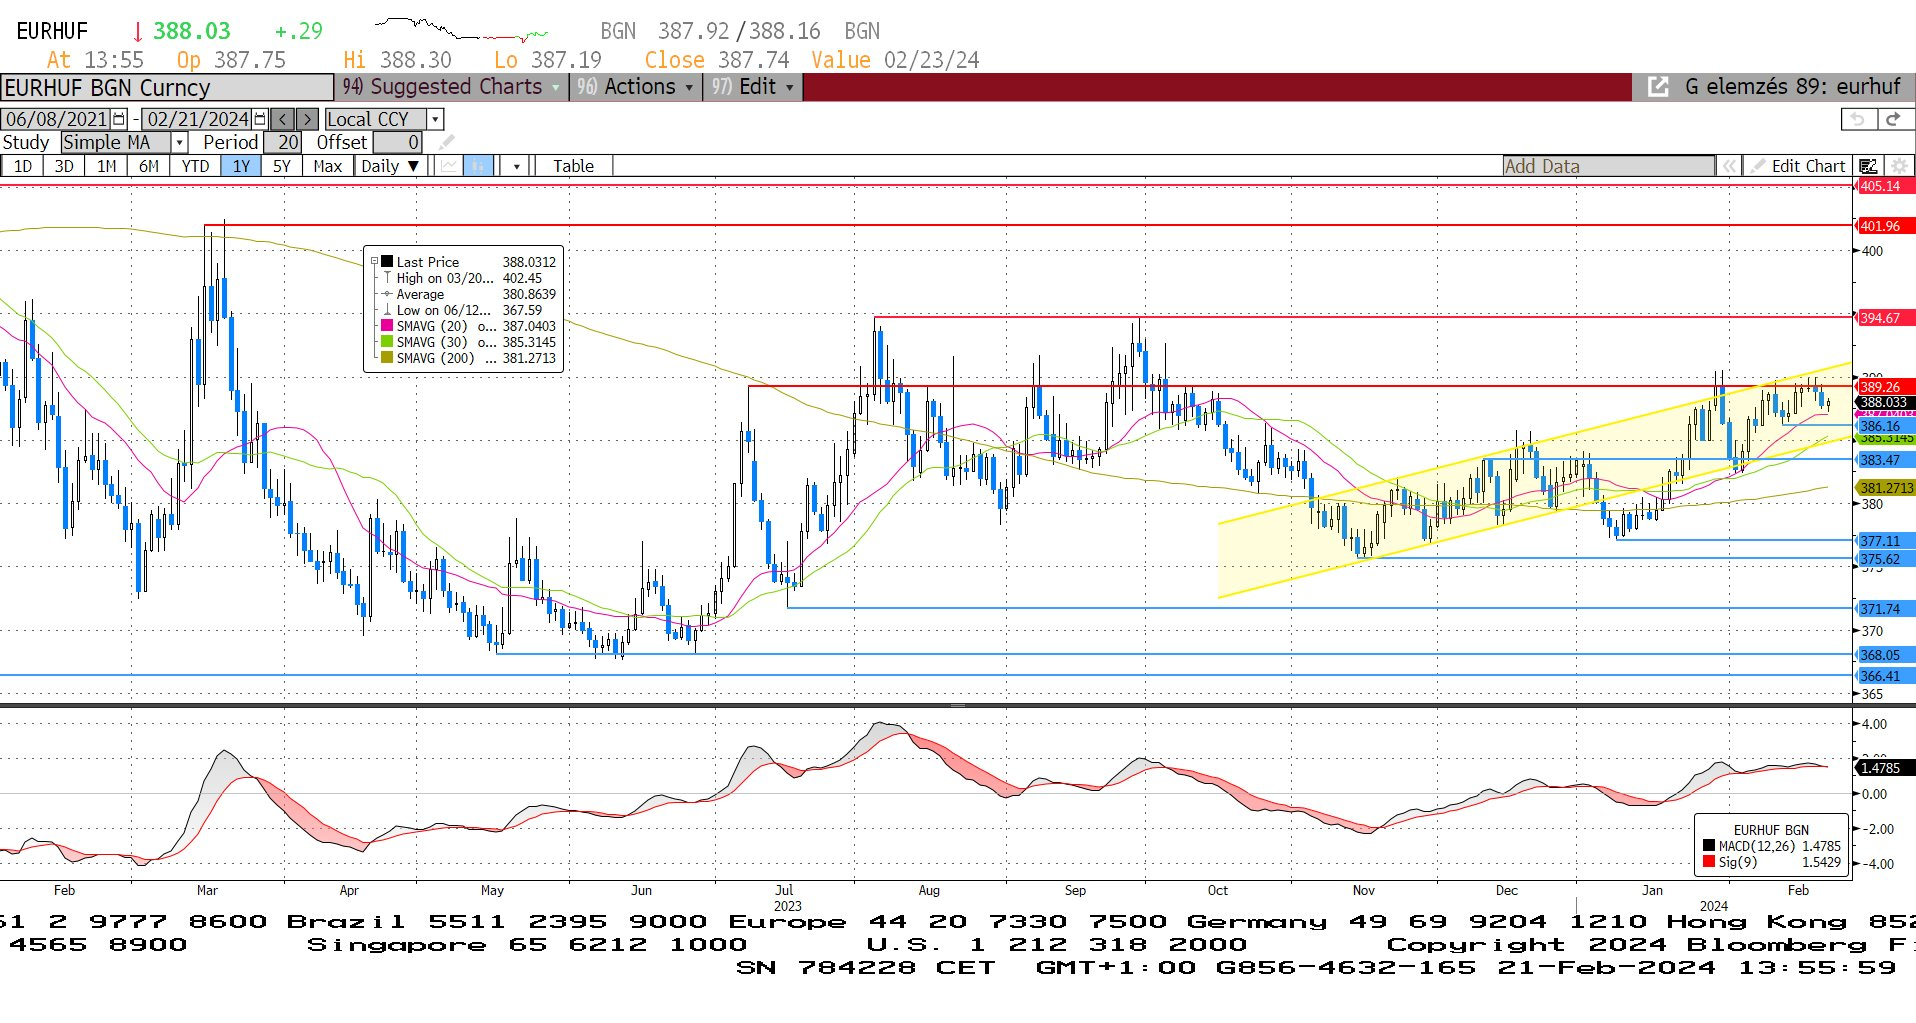Edit the Period value field
The width and height of the screenshot is (1916, 1023).
(x=283, y=143)
